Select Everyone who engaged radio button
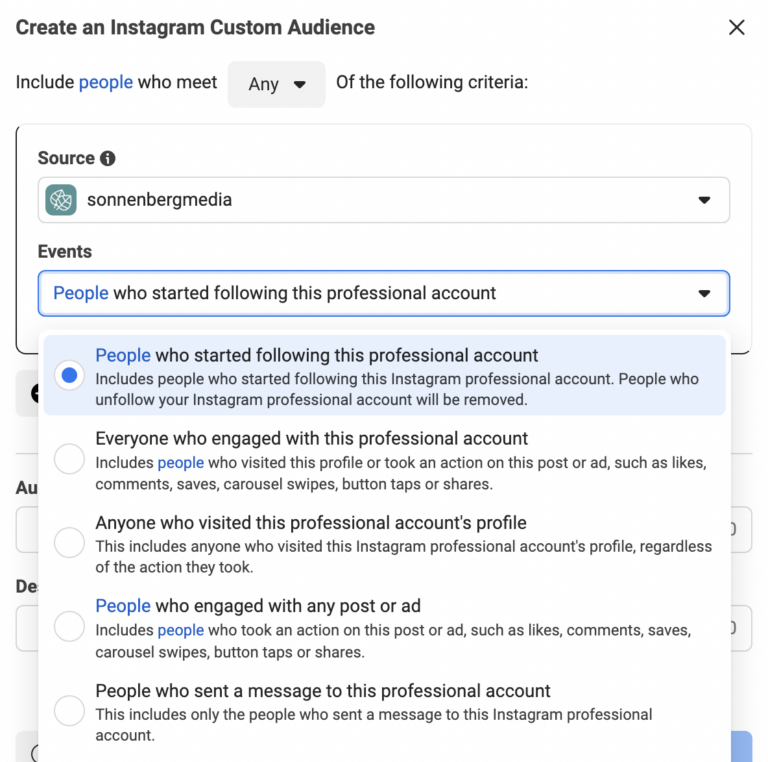Screen dimensions: 768x762 tap(69, 459)
